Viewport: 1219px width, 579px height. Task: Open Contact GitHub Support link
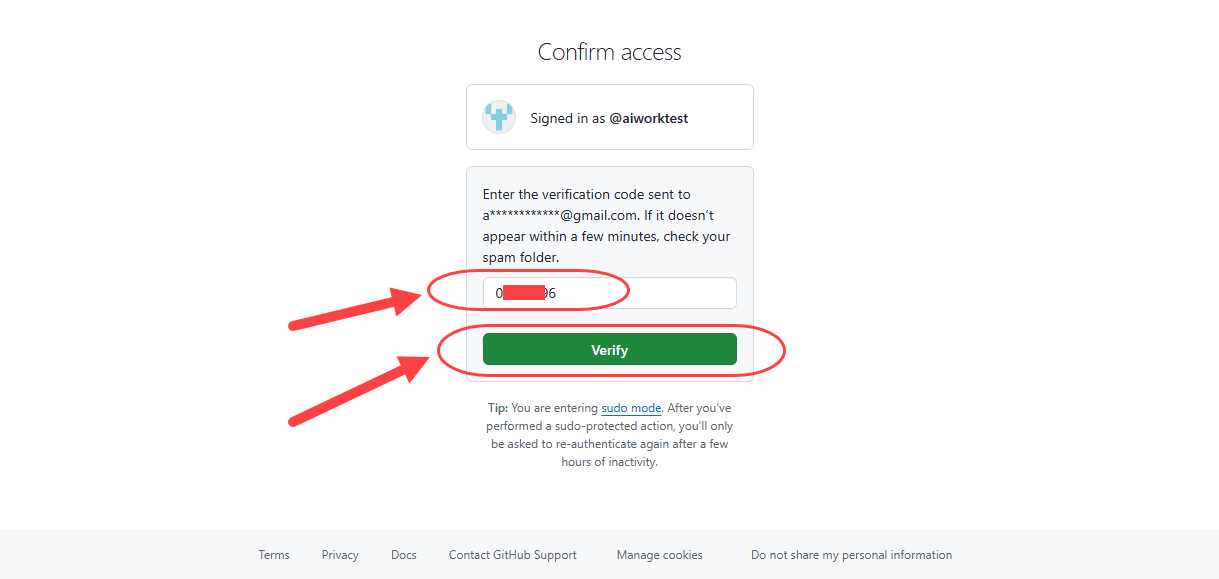(x=513, y=555)
